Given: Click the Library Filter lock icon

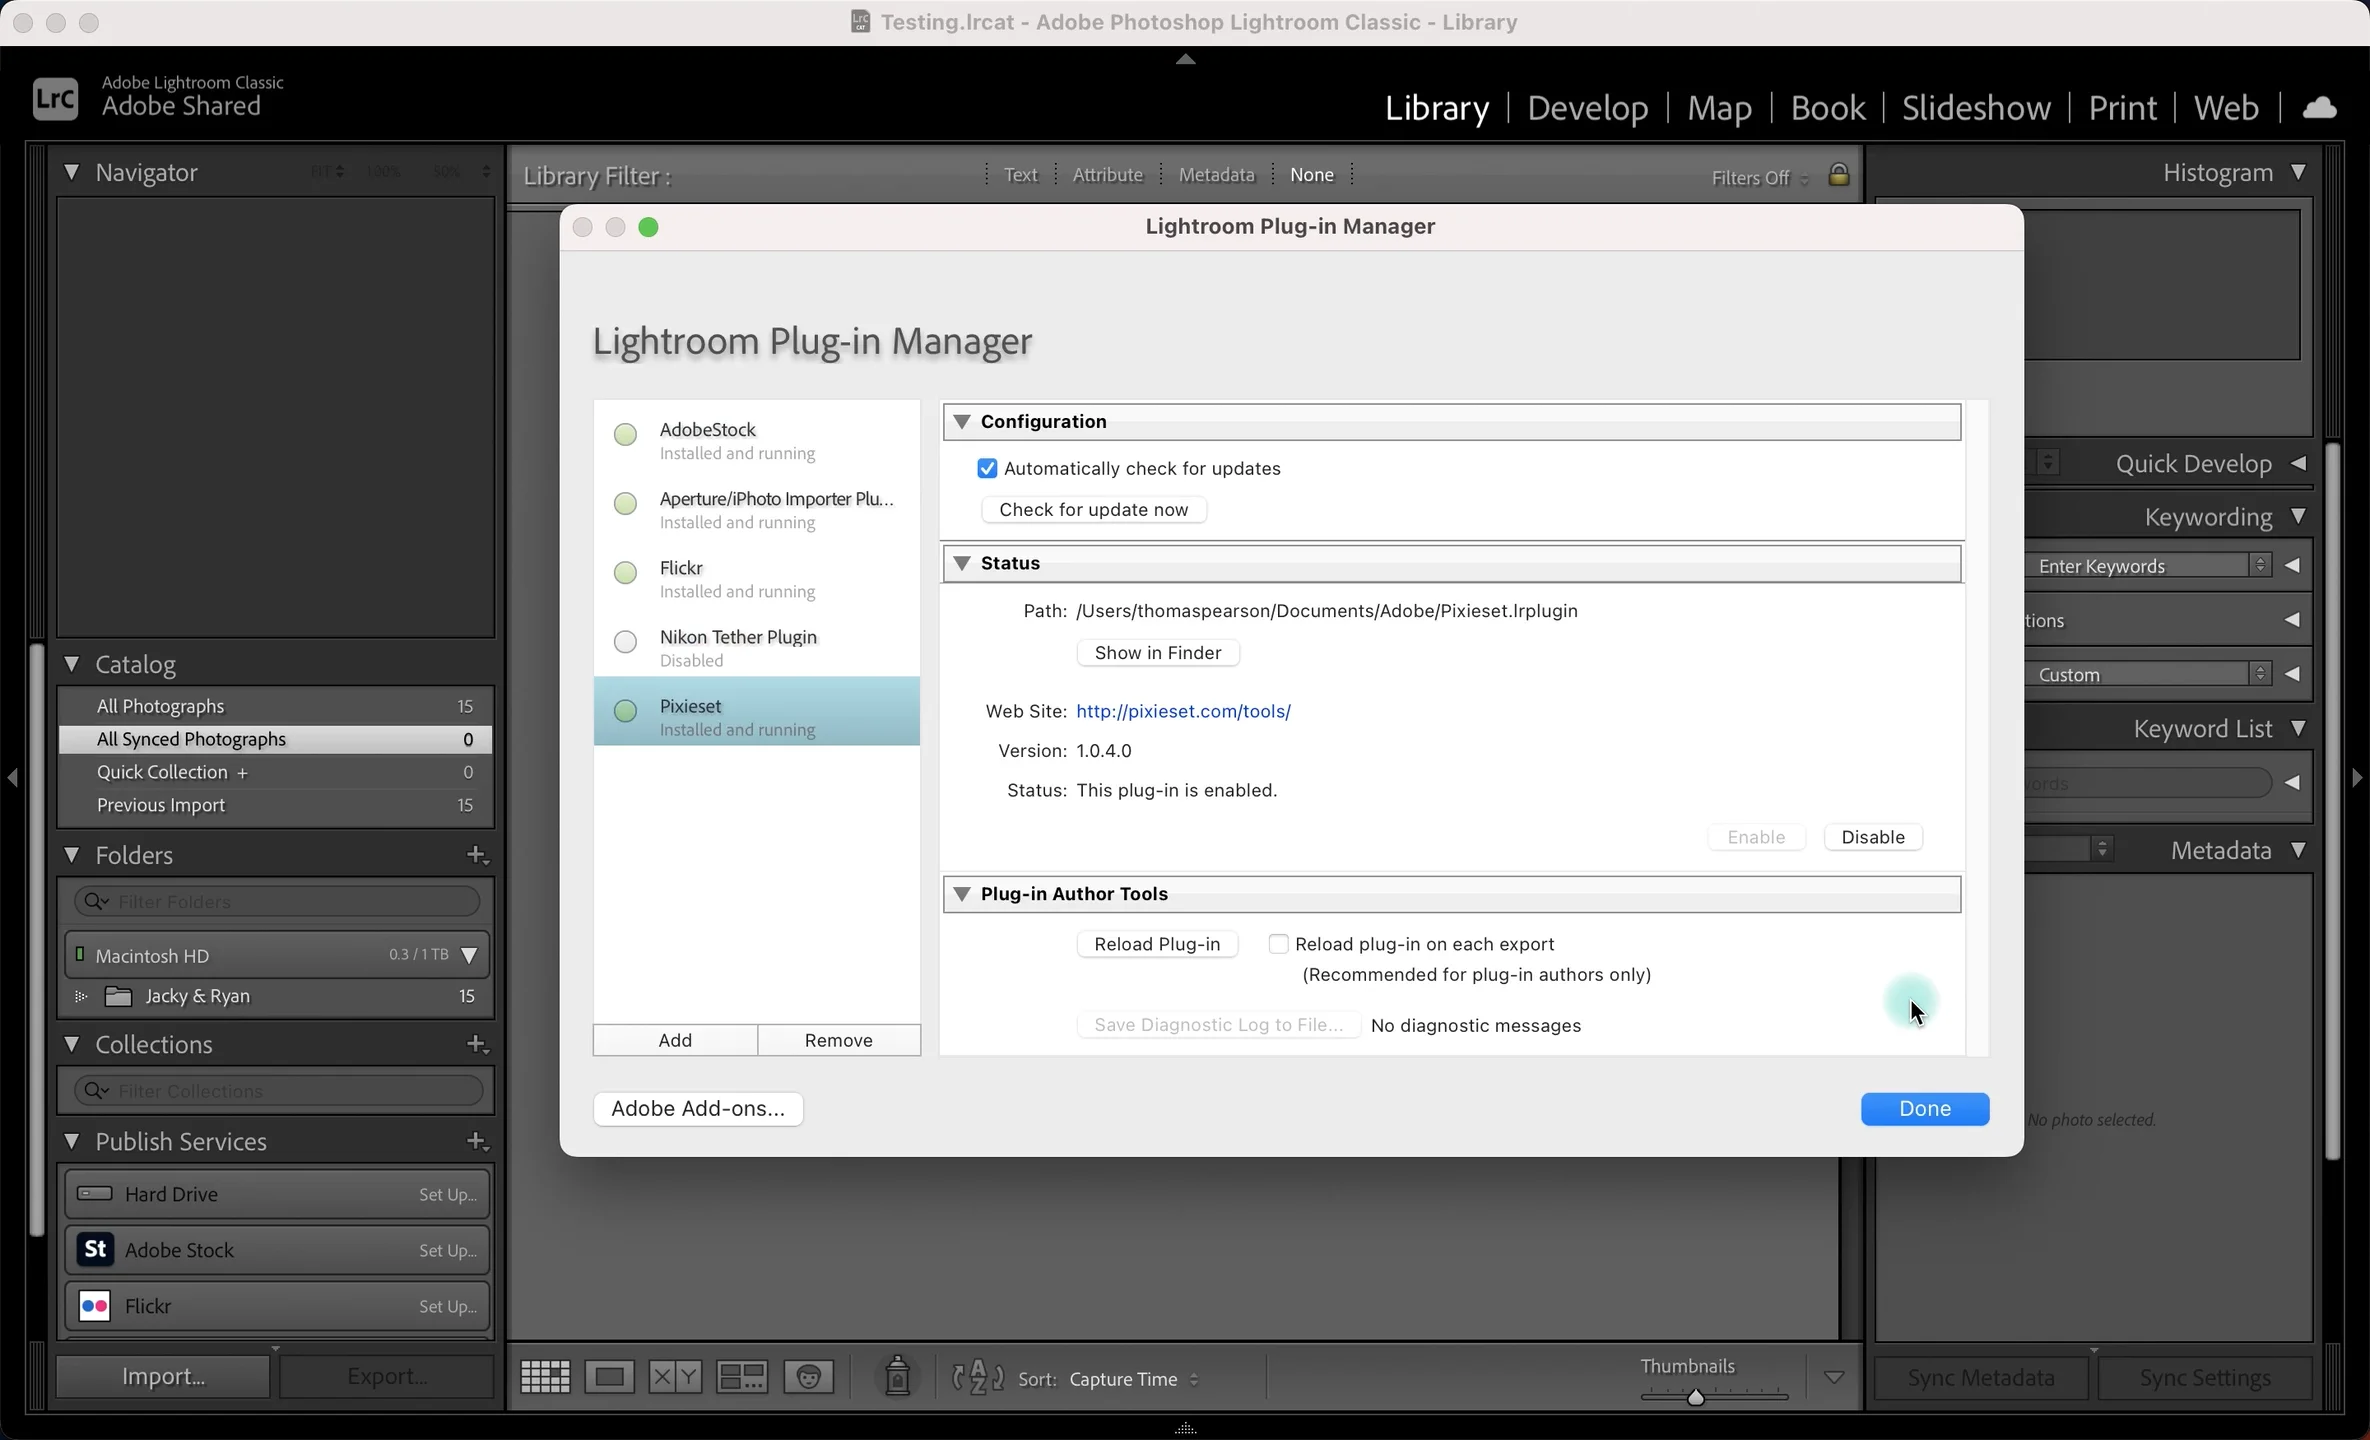Looking at the screenshot, I should (x=1838, y=175).
